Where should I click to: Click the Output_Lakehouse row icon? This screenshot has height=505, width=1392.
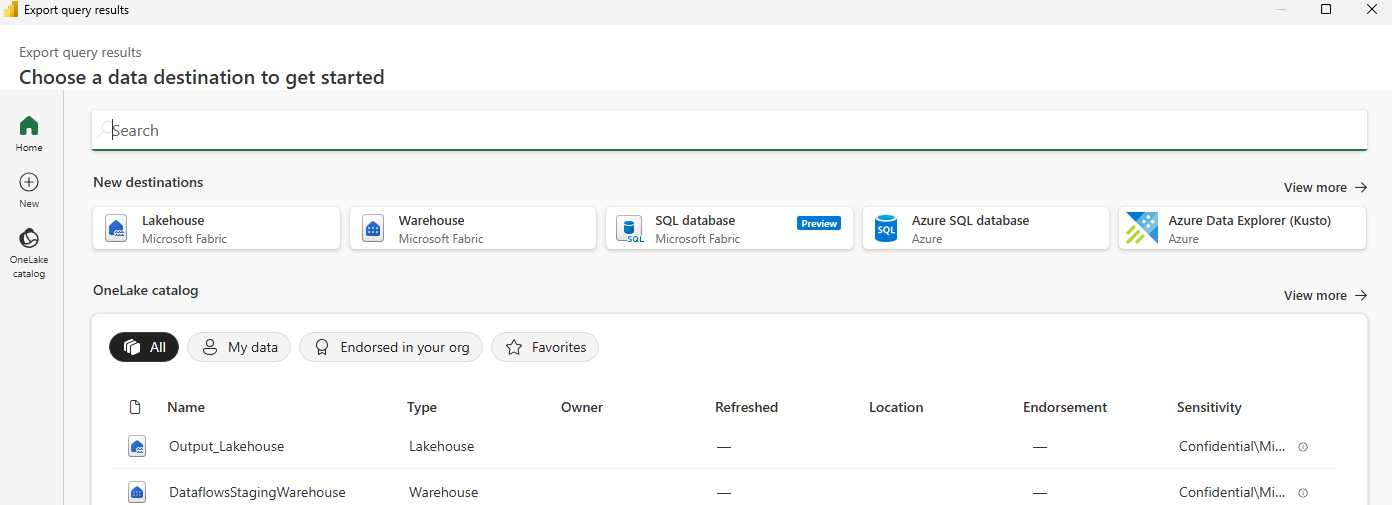(x=137, y=447)
